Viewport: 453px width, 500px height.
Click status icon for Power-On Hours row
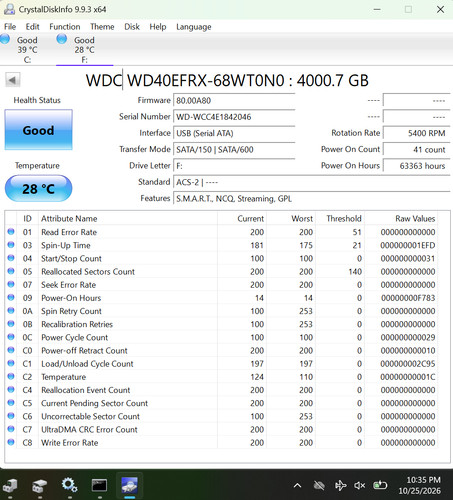[11, 297]
